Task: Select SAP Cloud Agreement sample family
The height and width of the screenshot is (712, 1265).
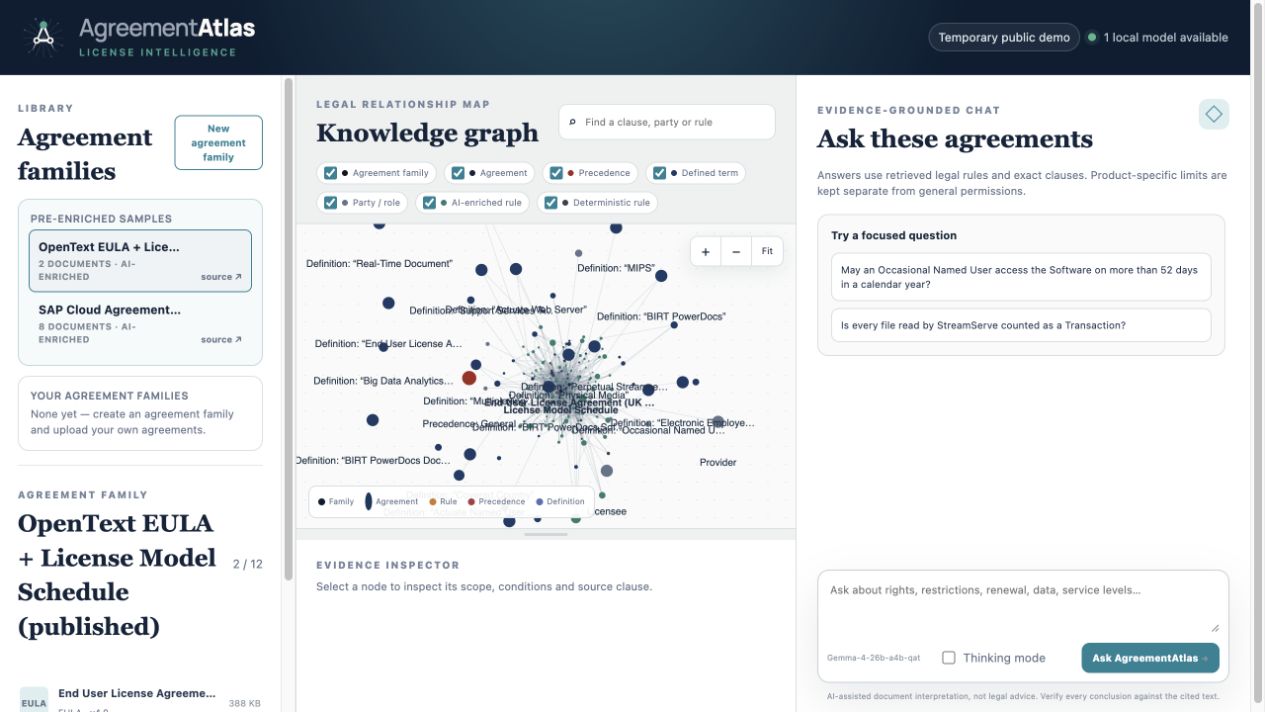Action: 140,324
